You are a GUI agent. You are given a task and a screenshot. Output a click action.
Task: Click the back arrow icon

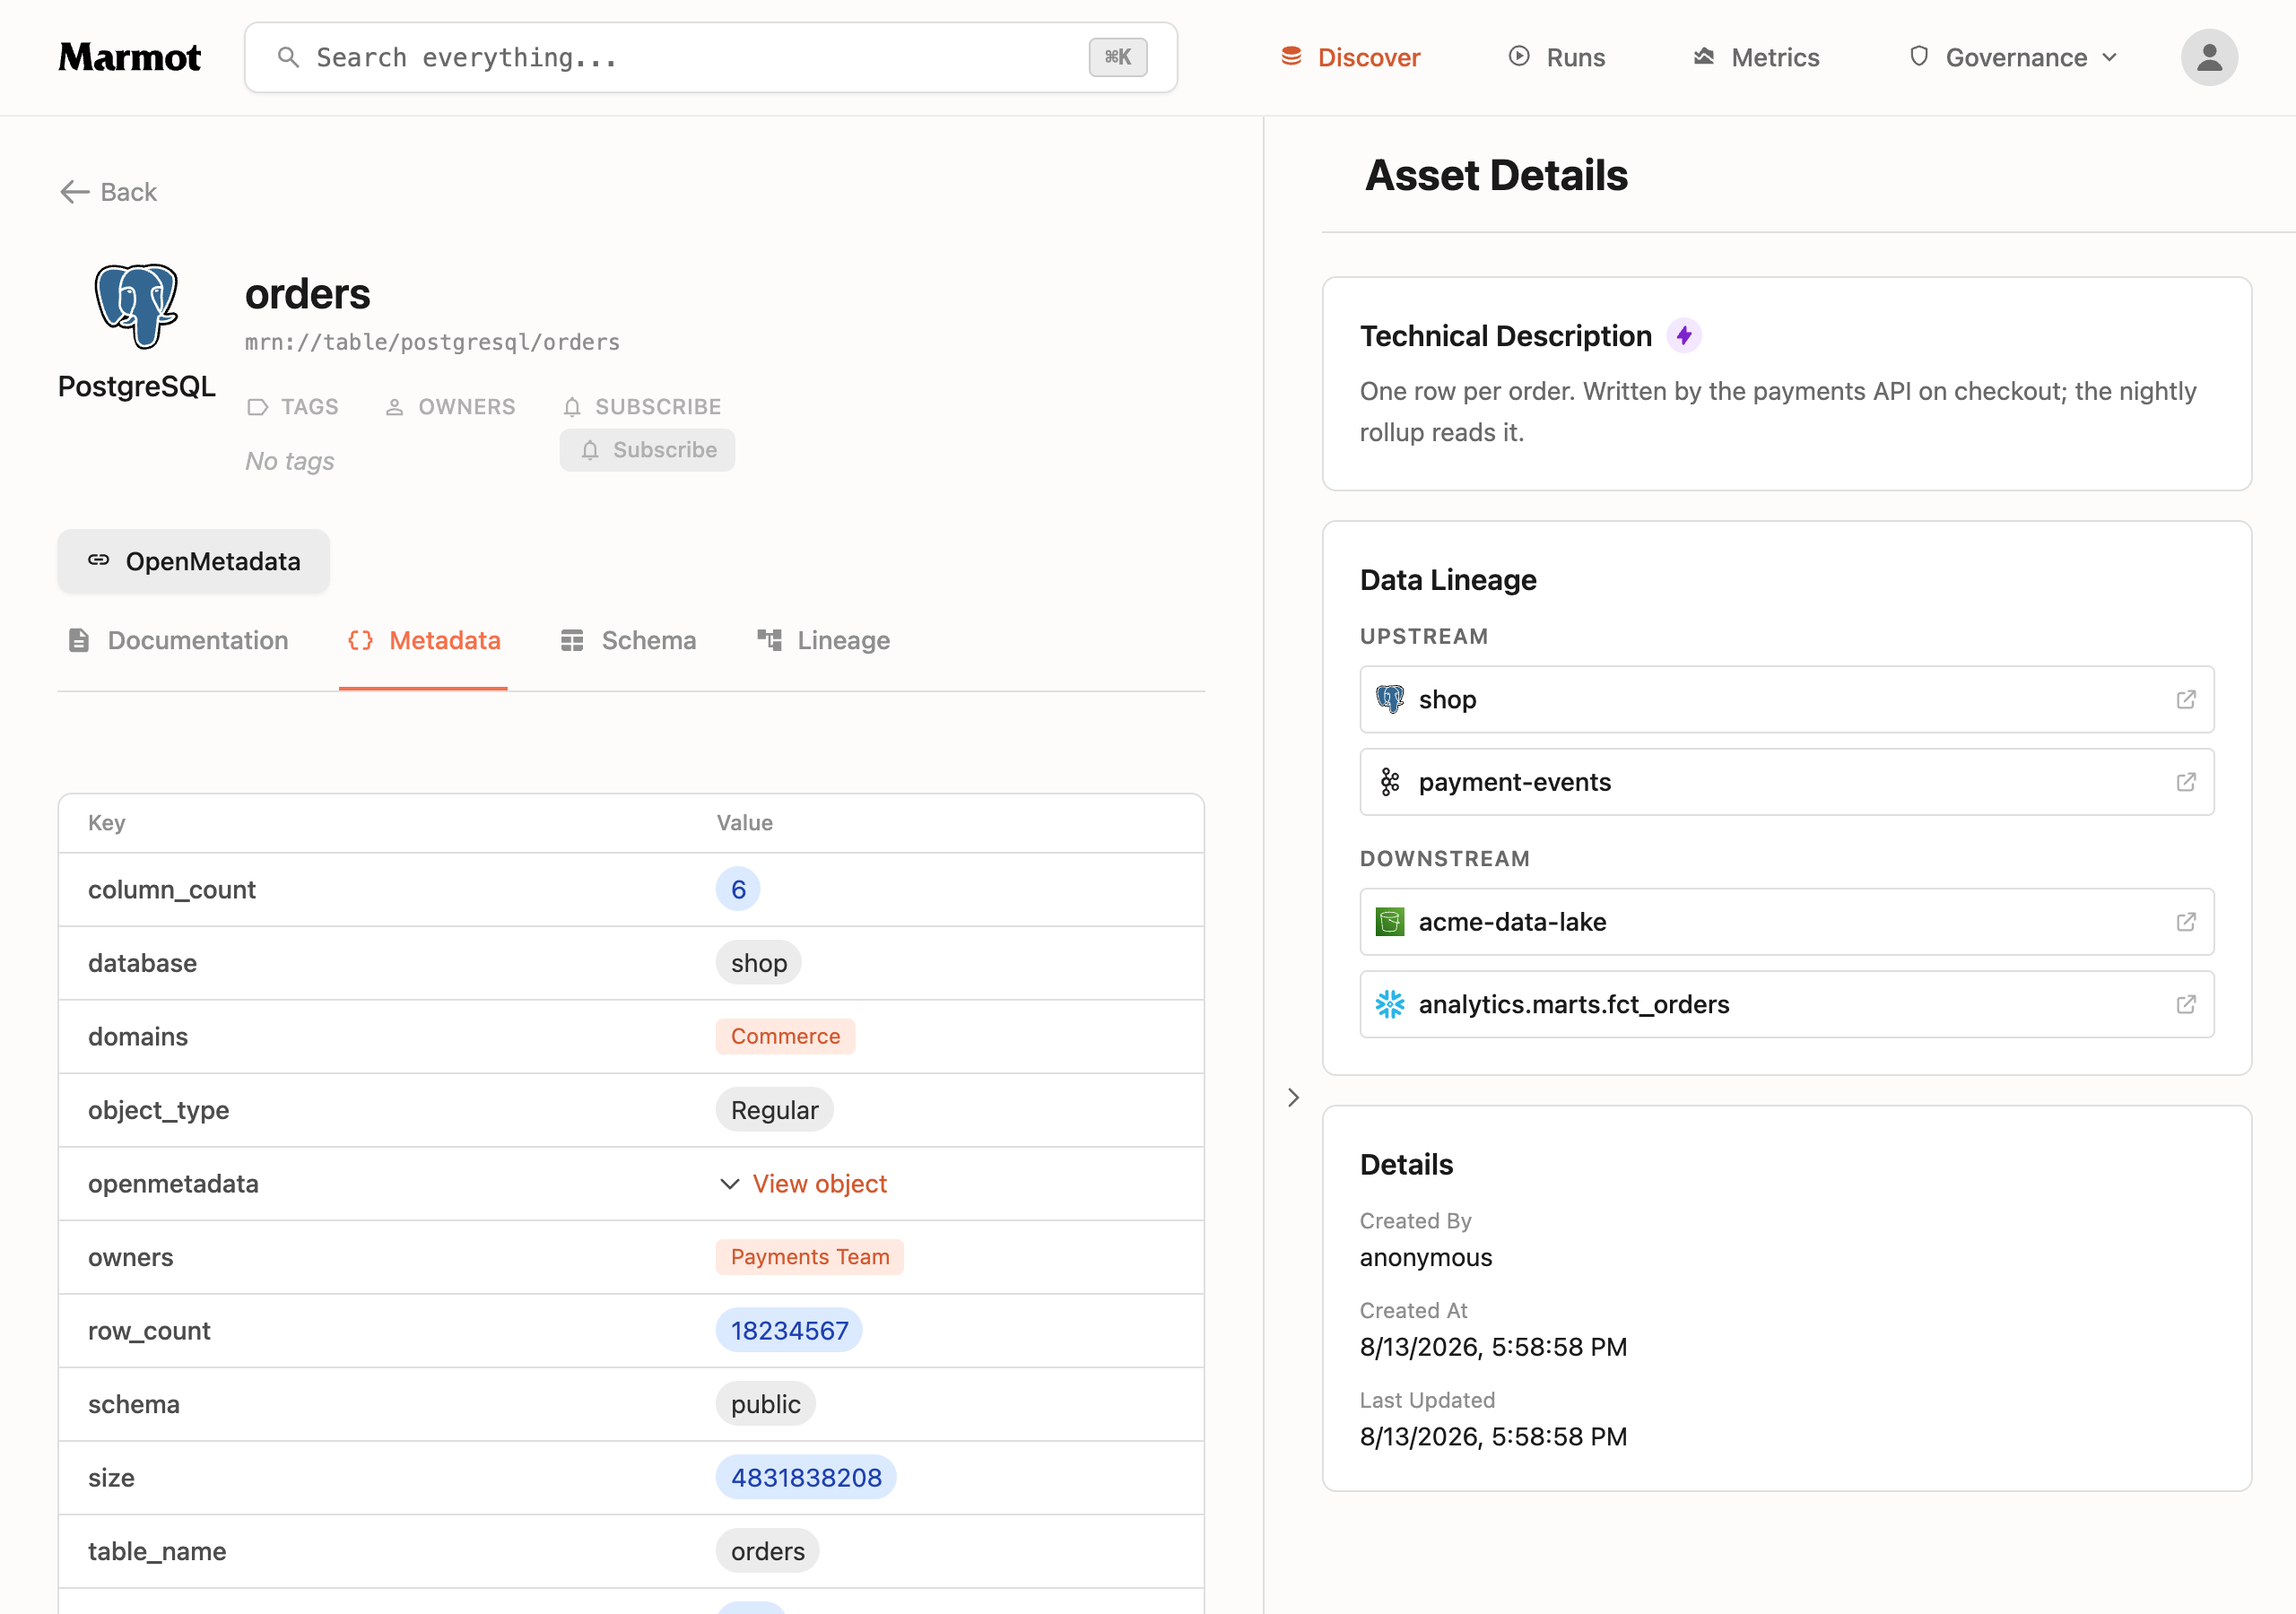coord(75,192)
